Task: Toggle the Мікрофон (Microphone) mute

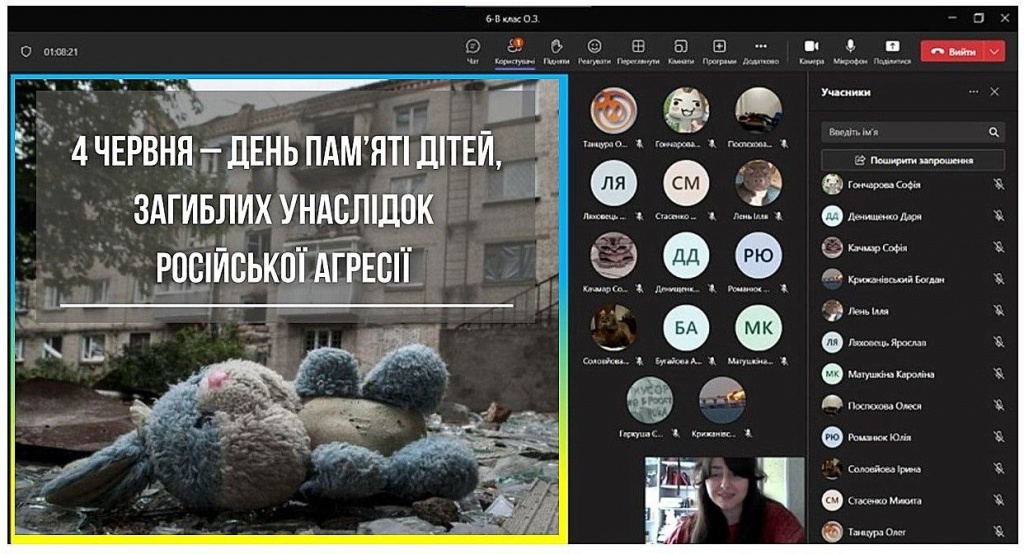Action: pyautogui.click(x=850, y=47)
